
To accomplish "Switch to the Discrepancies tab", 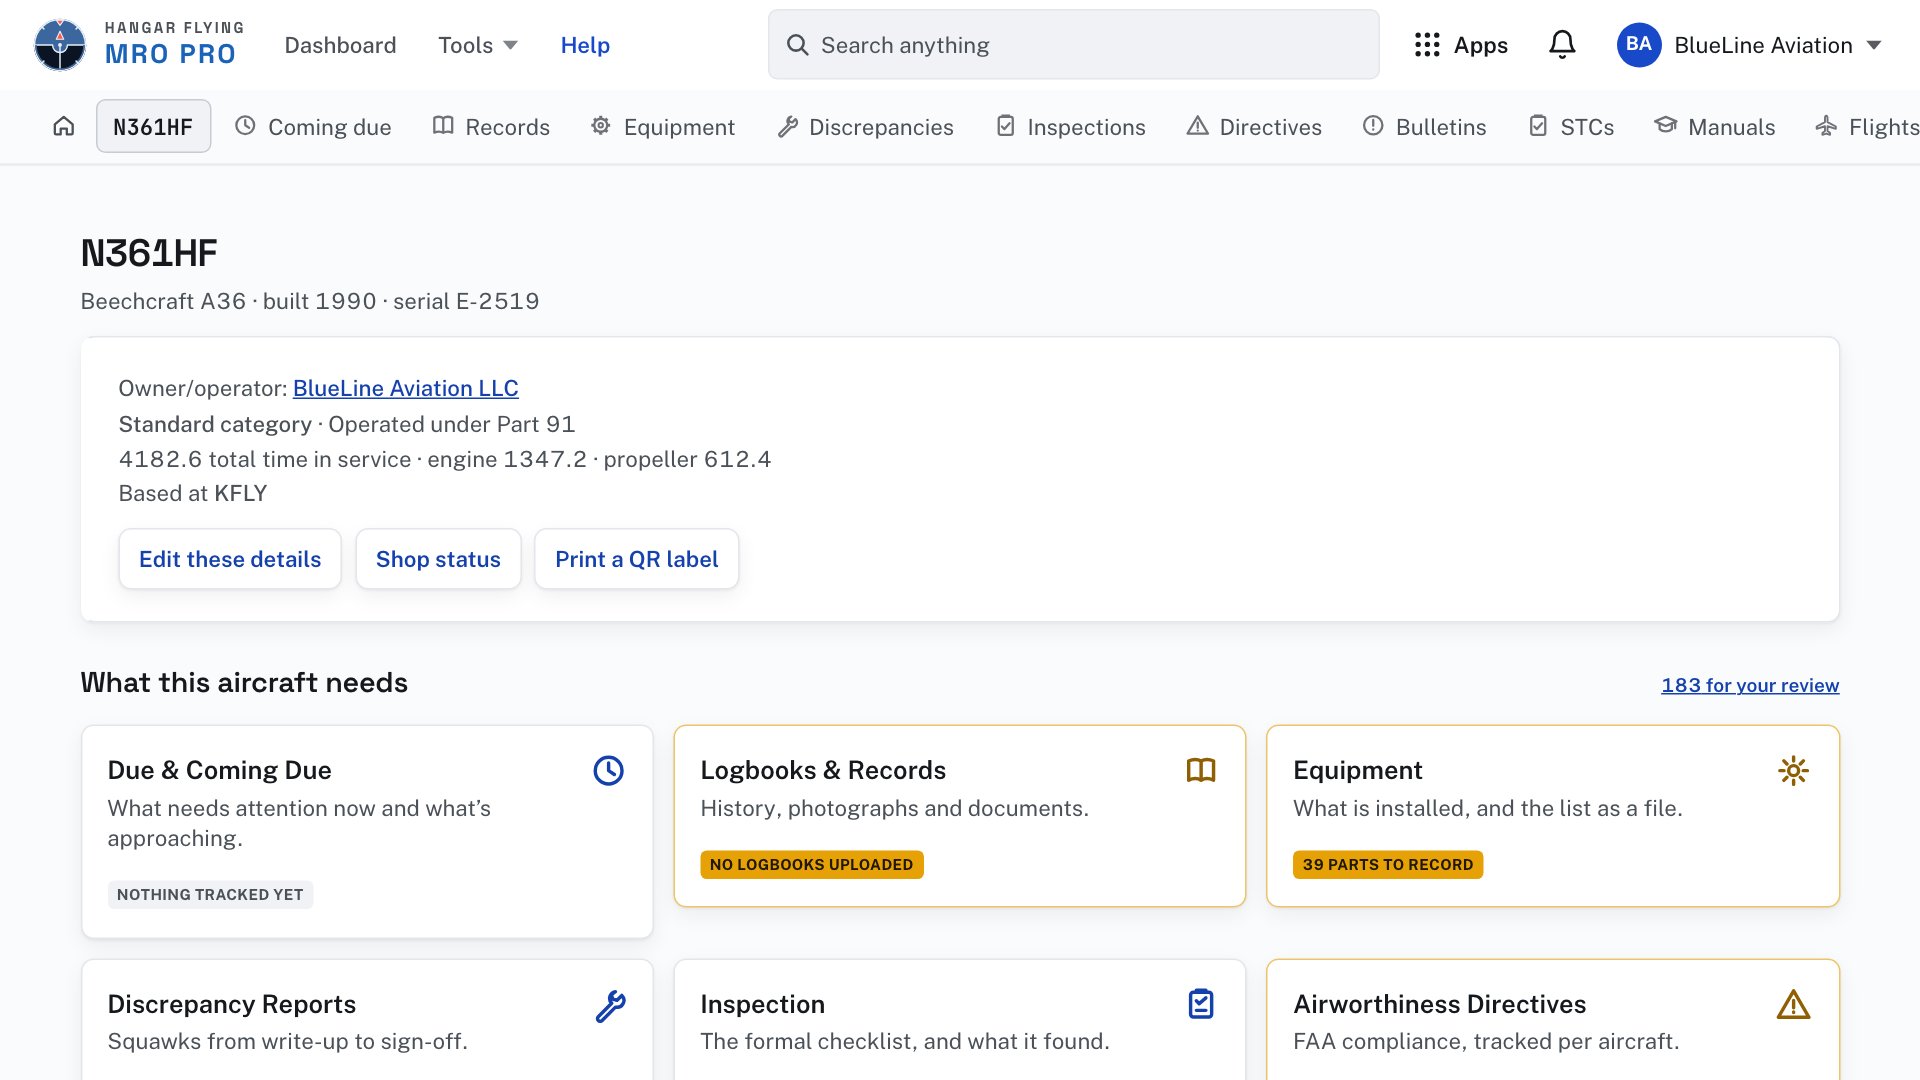I will coord(865,126).
